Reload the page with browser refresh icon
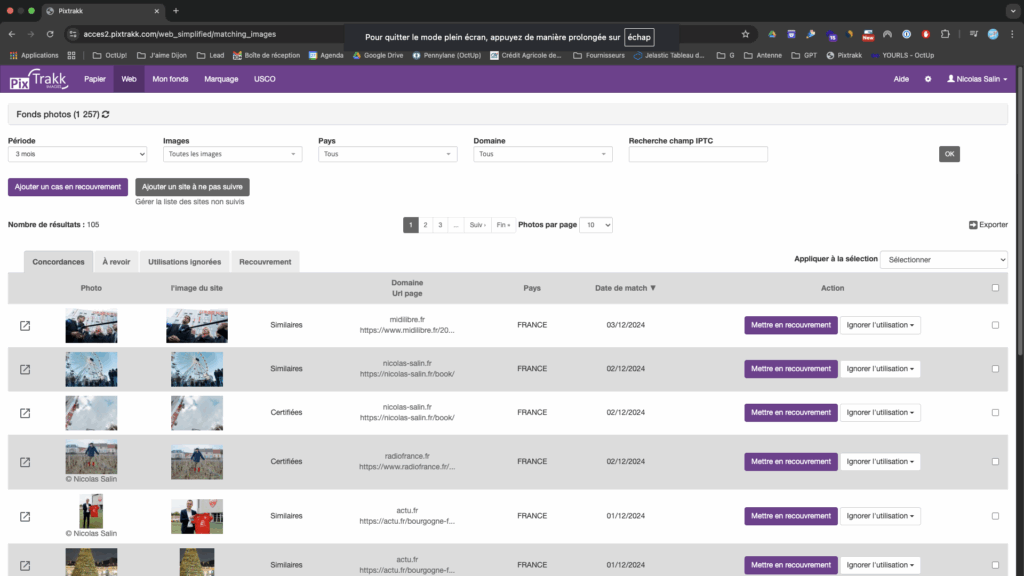1024x576 pixels. (x=50, y=34)
